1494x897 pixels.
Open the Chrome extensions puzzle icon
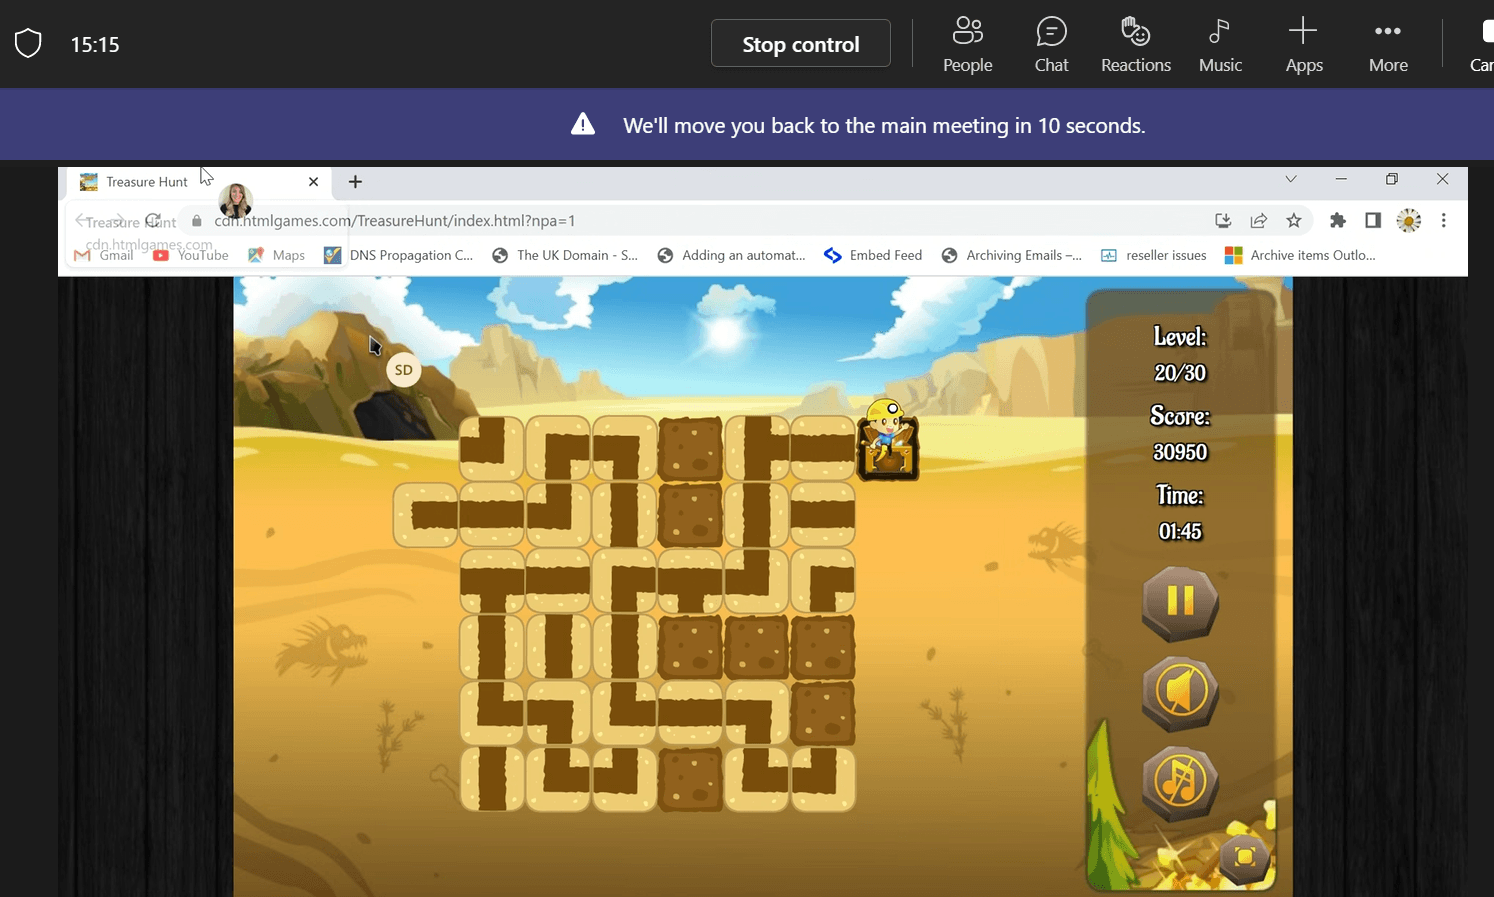point(1338,221)
